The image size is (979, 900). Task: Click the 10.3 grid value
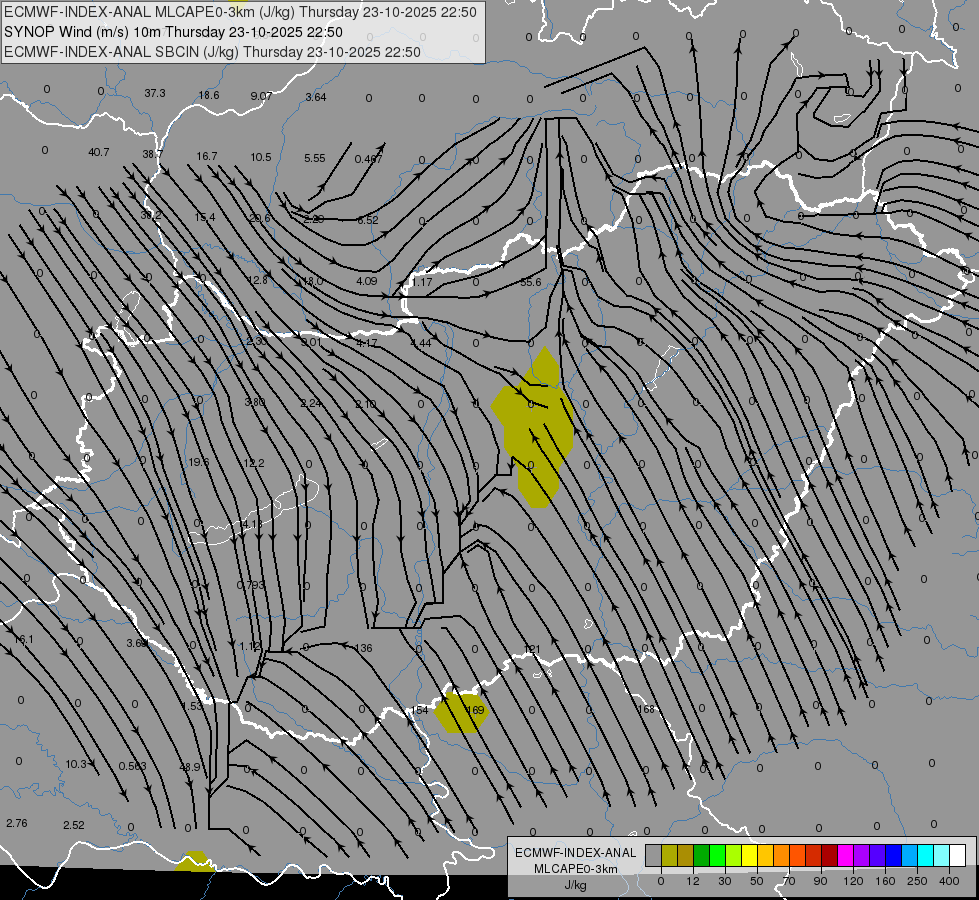76,764
